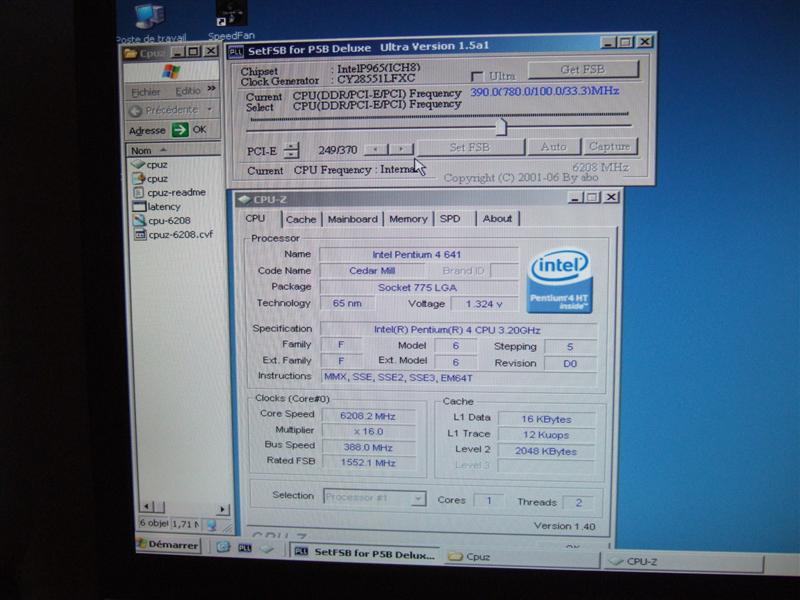This screenshot has width=800, height=600.
Task: Switch to the Mainboard tab
Action: [x=353, y=219]
